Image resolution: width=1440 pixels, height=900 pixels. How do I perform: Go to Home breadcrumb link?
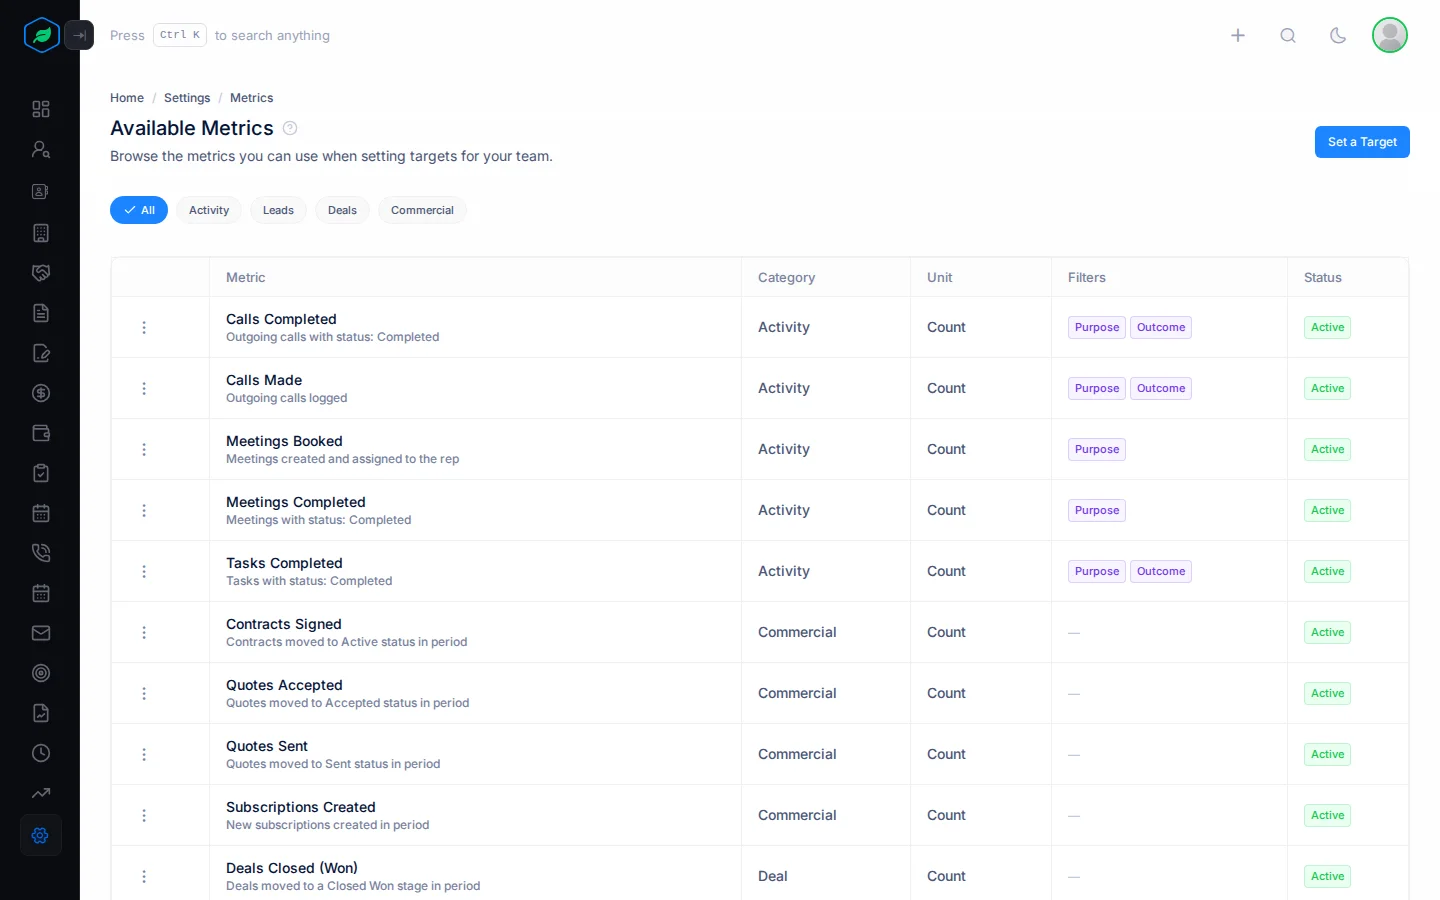point(127,98)
